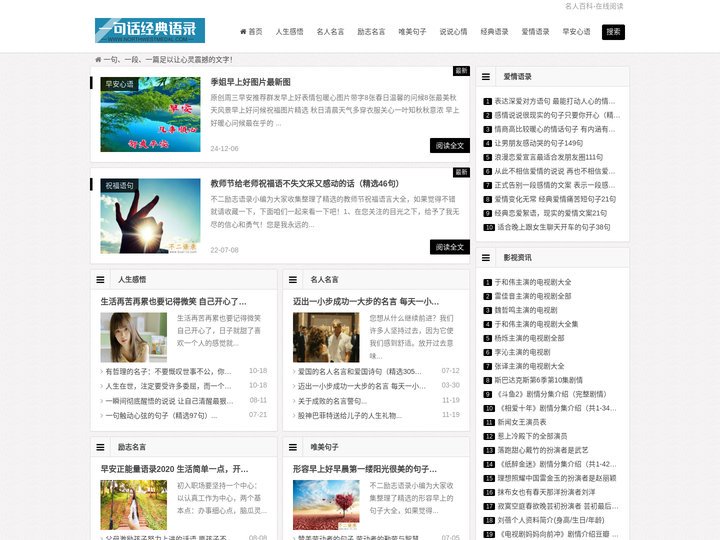The height and width of the screenshot is (540, 720).
Task: Open list item 人生在世，注定要受许多委屈
Action: click(168, 386)
